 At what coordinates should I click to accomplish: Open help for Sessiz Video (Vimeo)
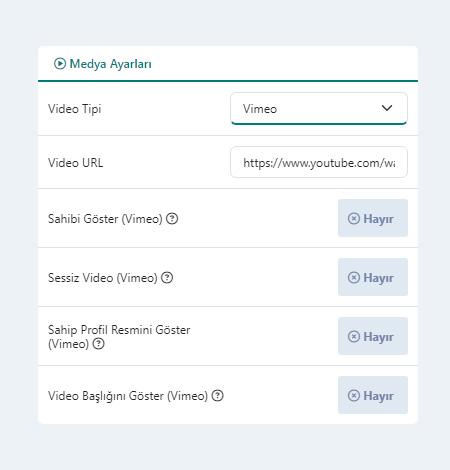tap(167, 278)
